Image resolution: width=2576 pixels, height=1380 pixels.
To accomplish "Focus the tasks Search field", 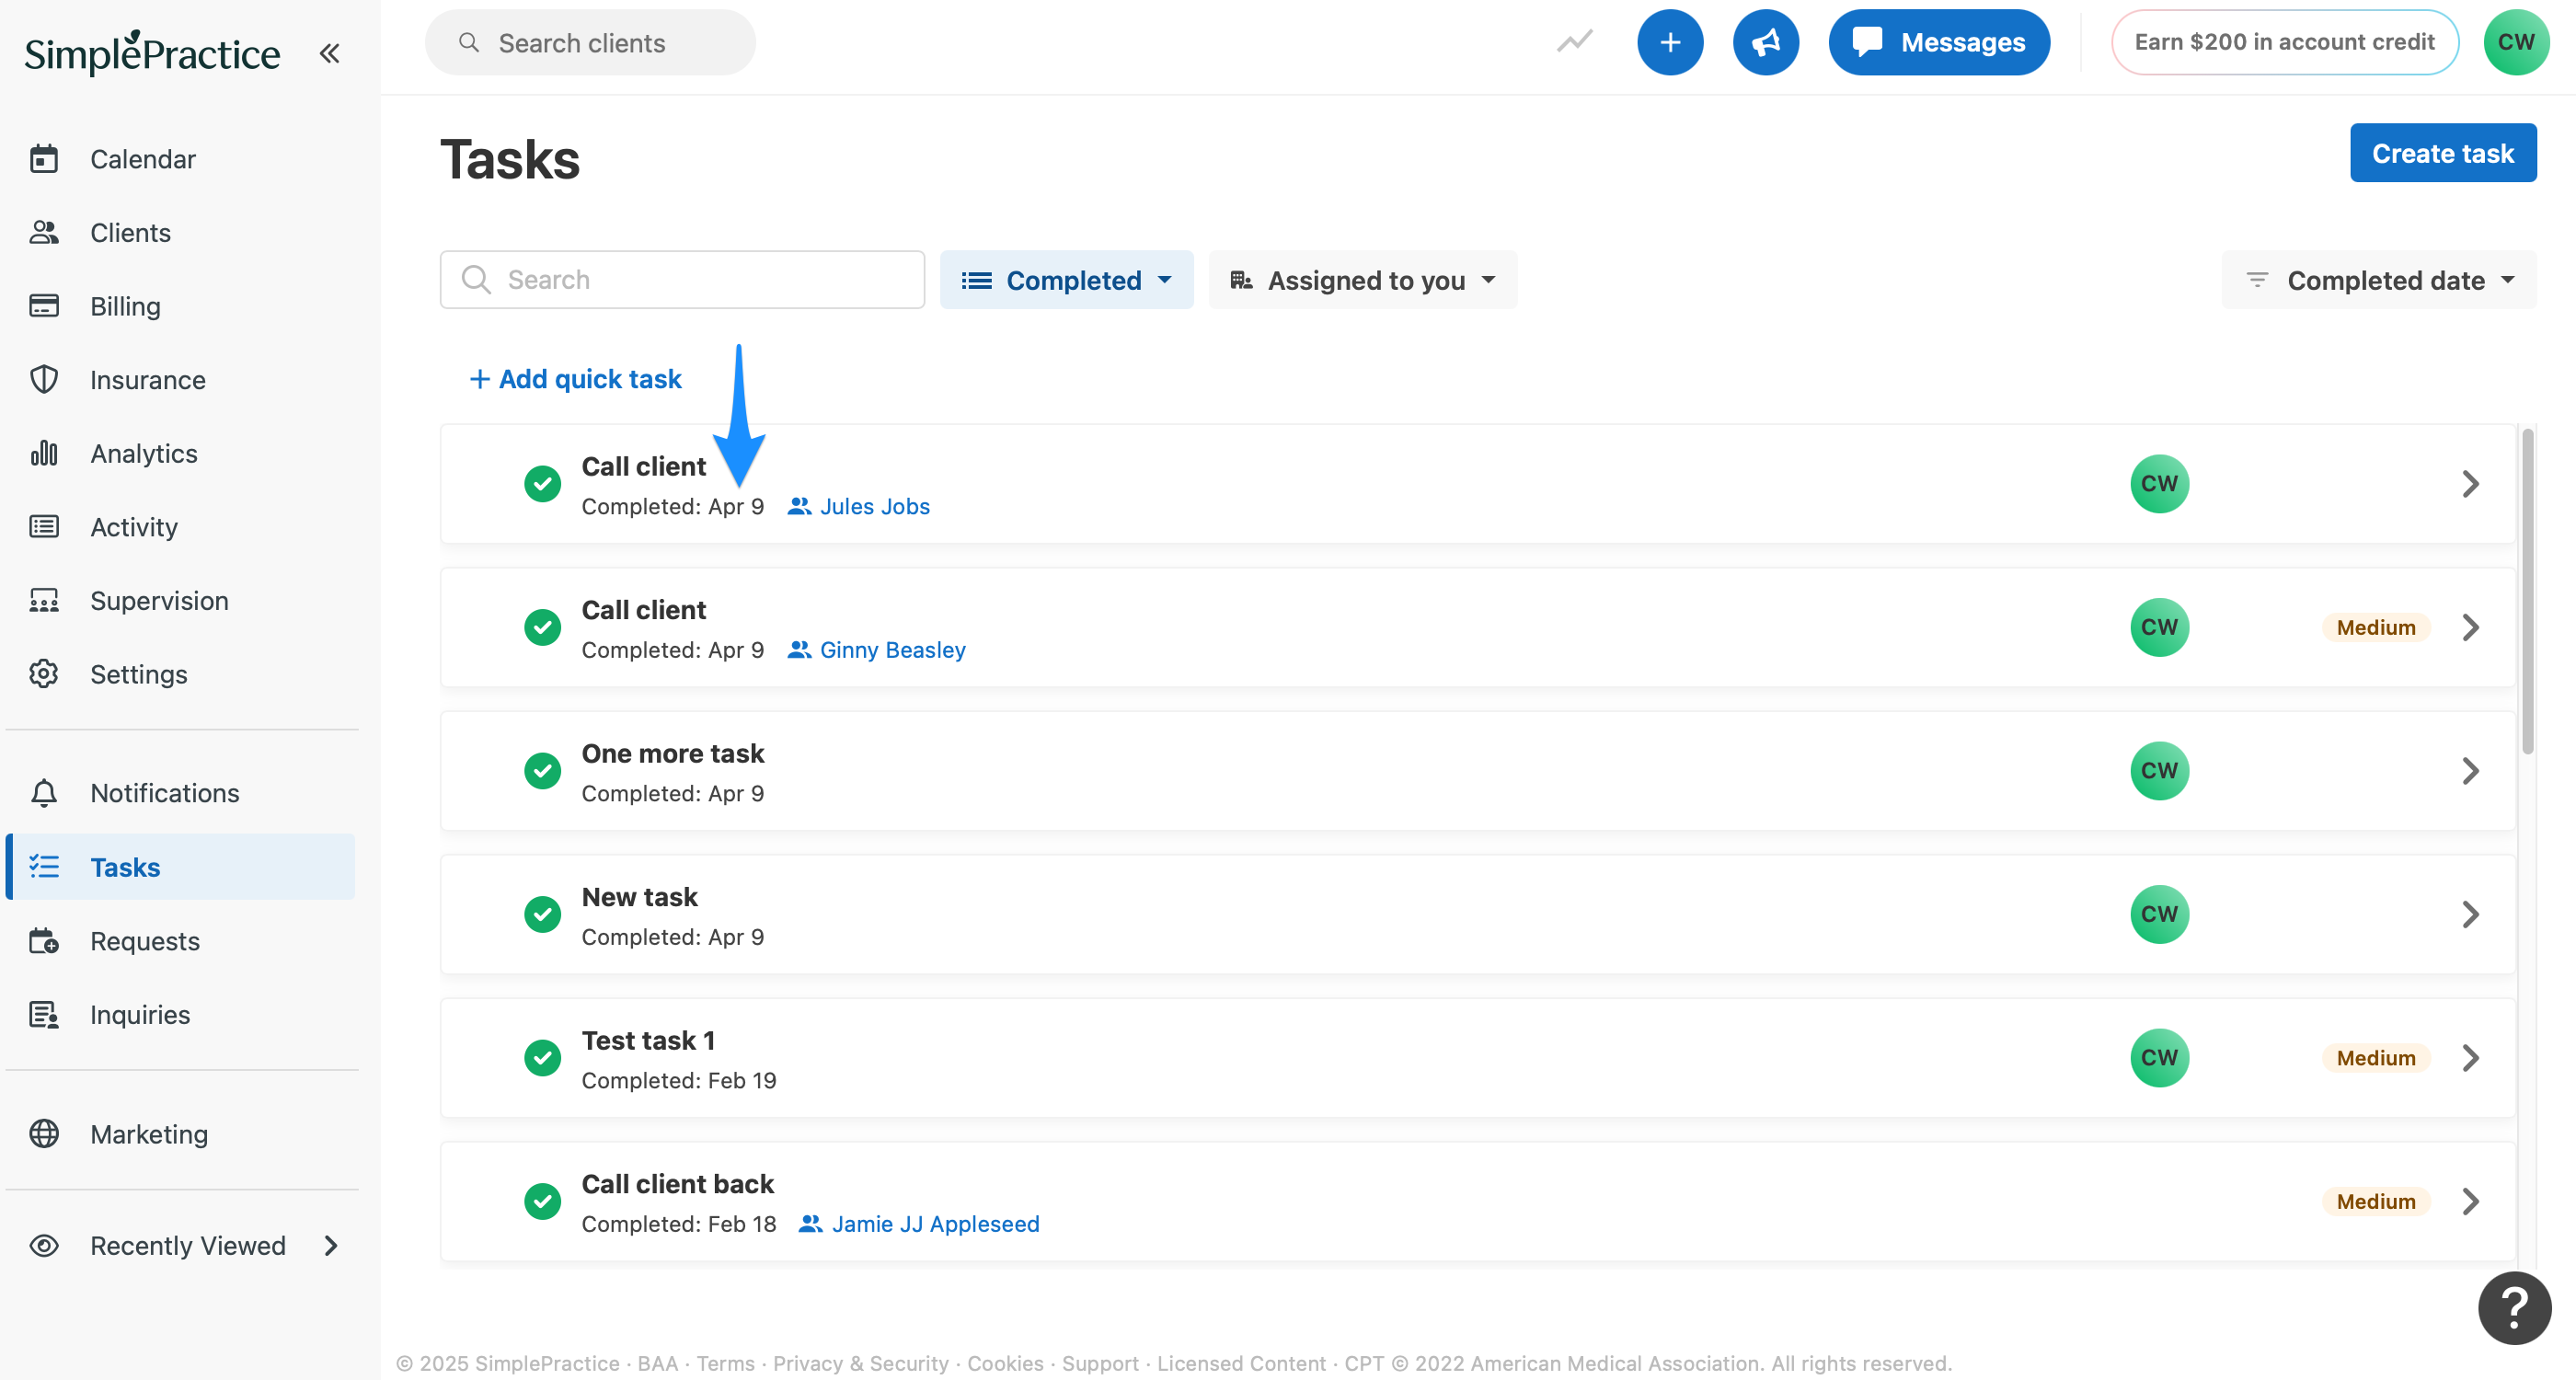I will pyautogui.click(x=682, y=280).
